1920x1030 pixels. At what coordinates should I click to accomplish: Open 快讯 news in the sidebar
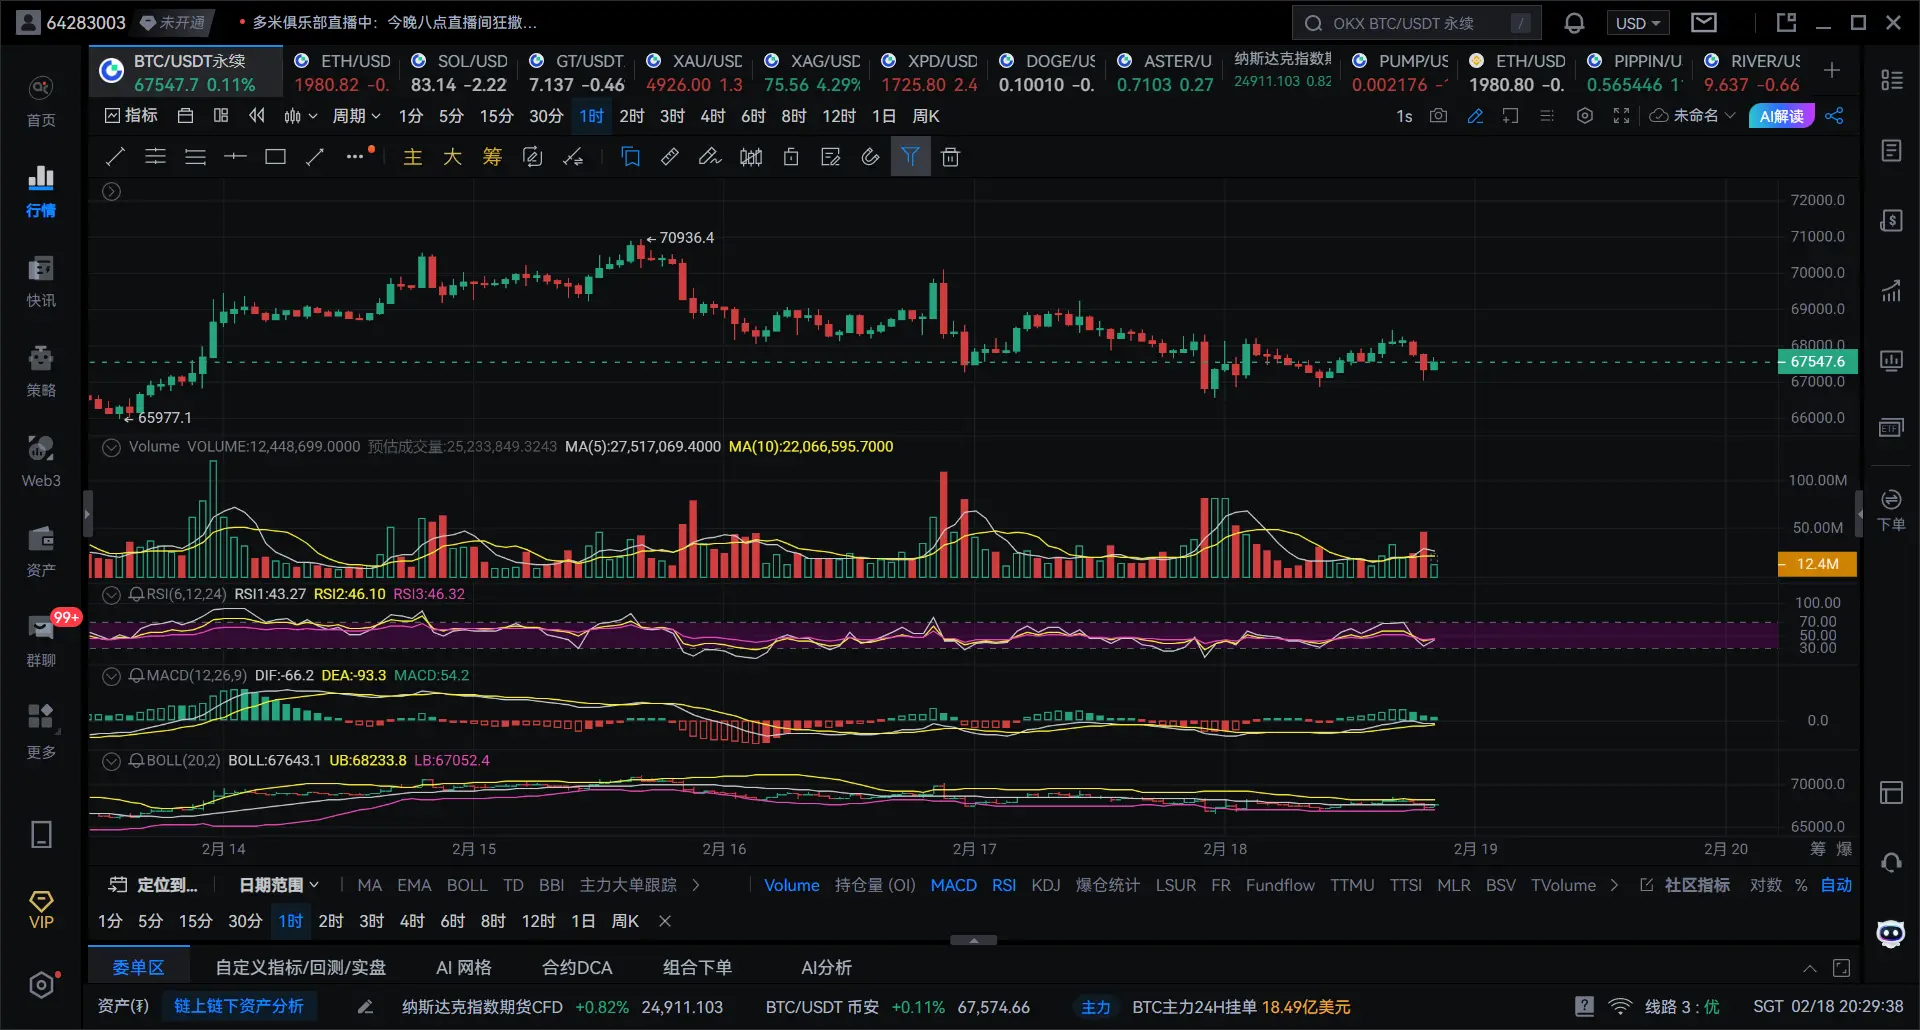41,281
